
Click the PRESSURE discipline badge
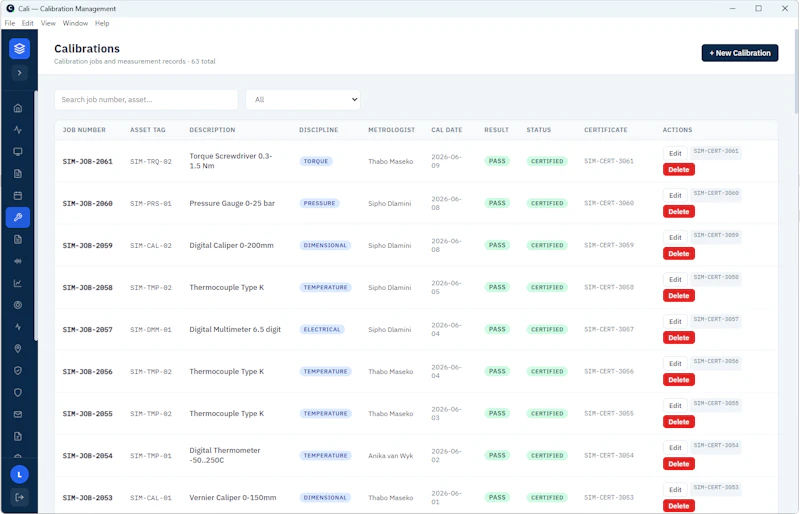pyautogui.click(x=319, y=203)
